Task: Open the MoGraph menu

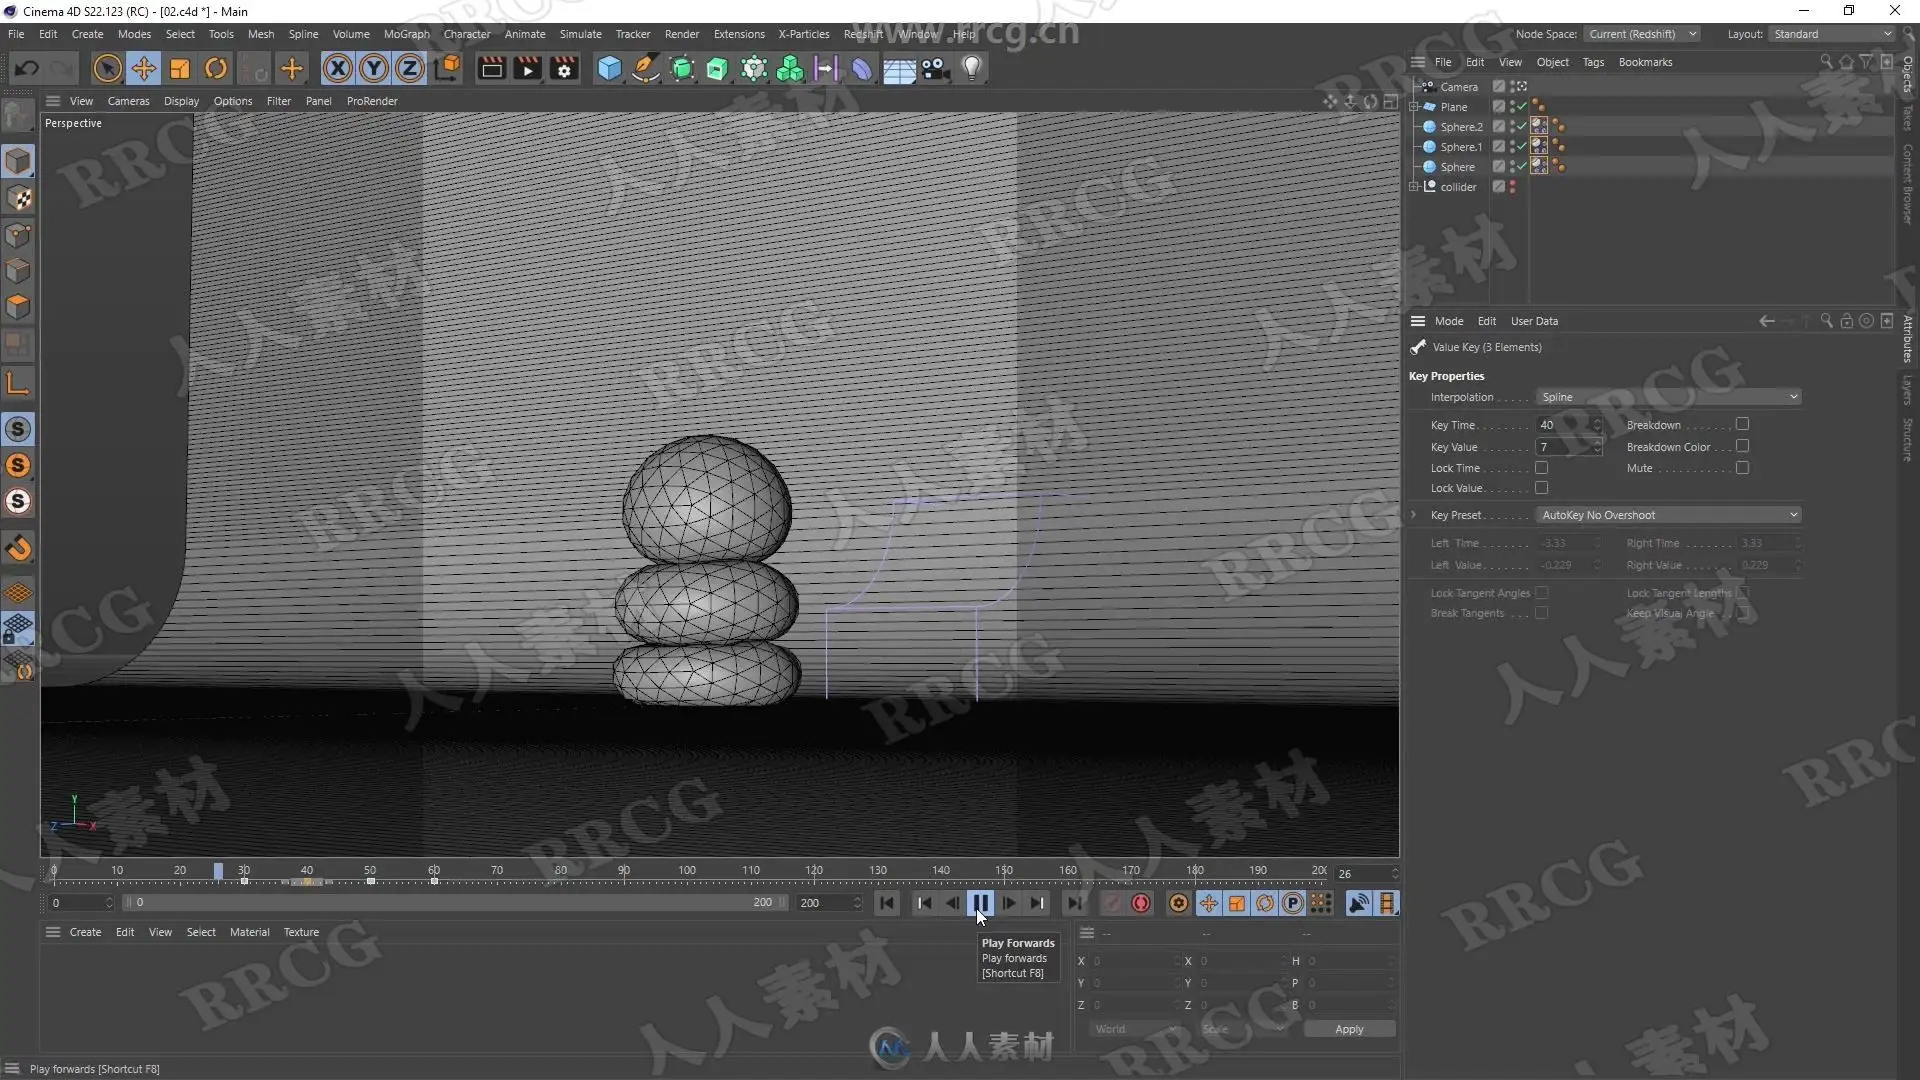Action: (406, 34)
